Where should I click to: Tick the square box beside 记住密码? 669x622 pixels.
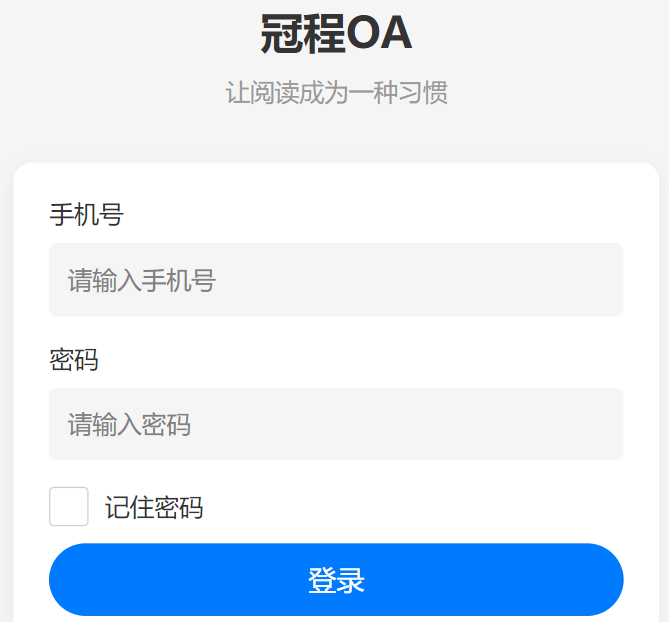tap(69, 507)
